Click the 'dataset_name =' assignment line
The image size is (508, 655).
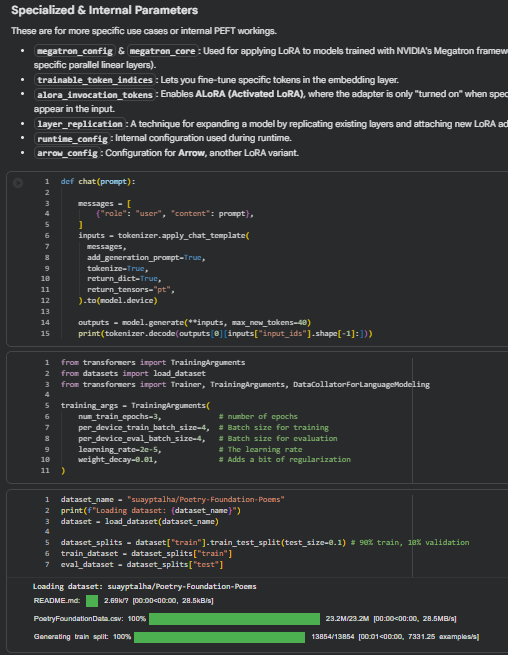pos(173,500)
